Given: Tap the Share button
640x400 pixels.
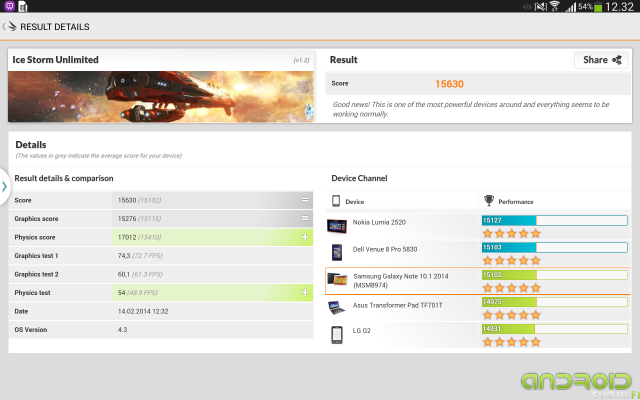Looking at the screenshot, I should click(x=601, y=60).
